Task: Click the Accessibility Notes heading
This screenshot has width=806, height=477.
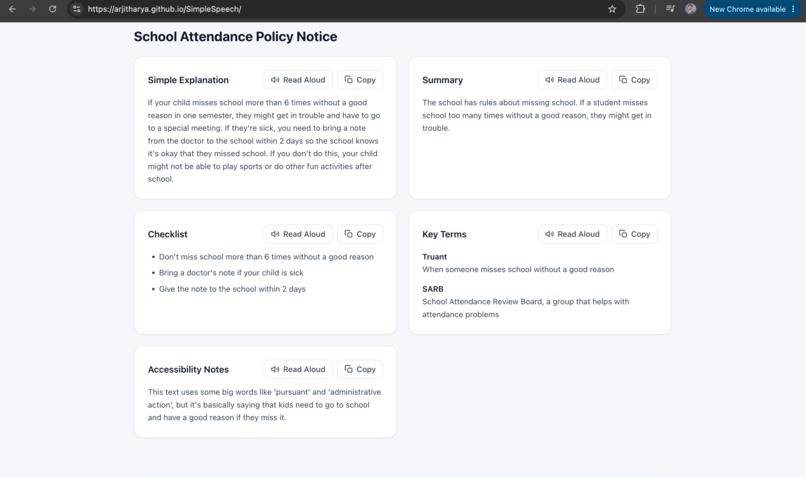Action: coord(188,370)
